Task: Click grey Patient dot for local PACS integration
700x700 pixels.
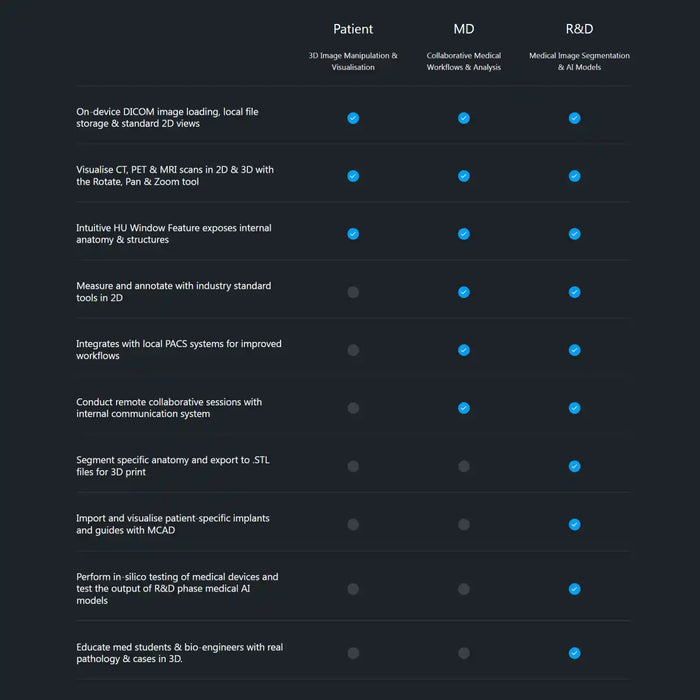Action: click(x=353, y=350)
